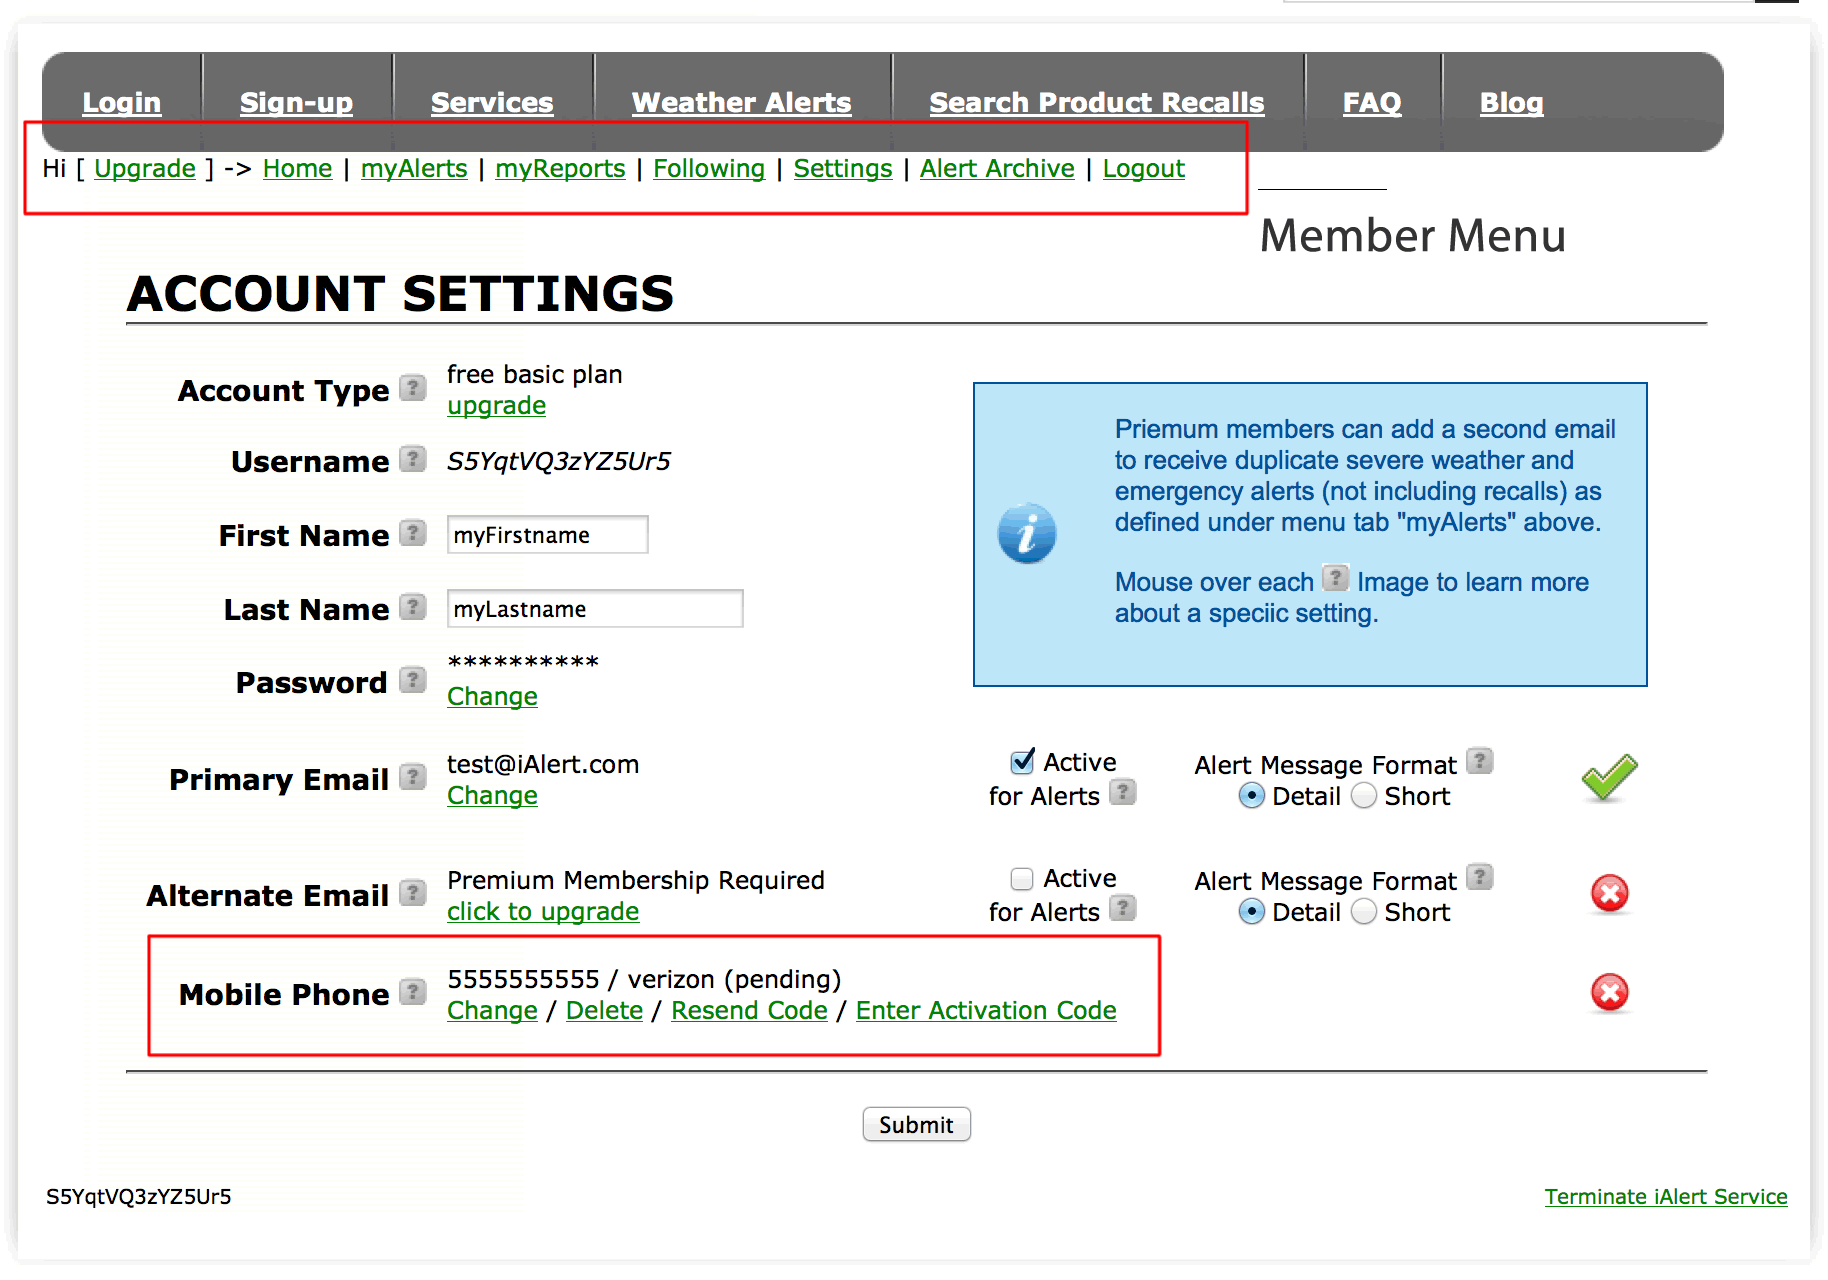Click the help icon beside First Name

click(412, 533)
